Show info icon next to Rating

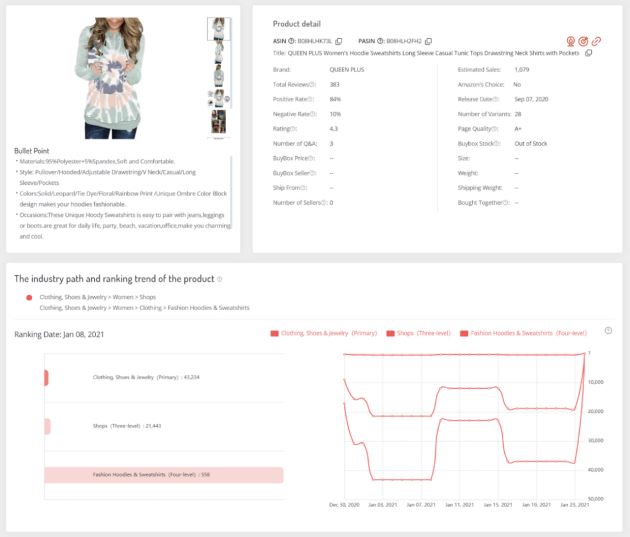click(294, 129)
